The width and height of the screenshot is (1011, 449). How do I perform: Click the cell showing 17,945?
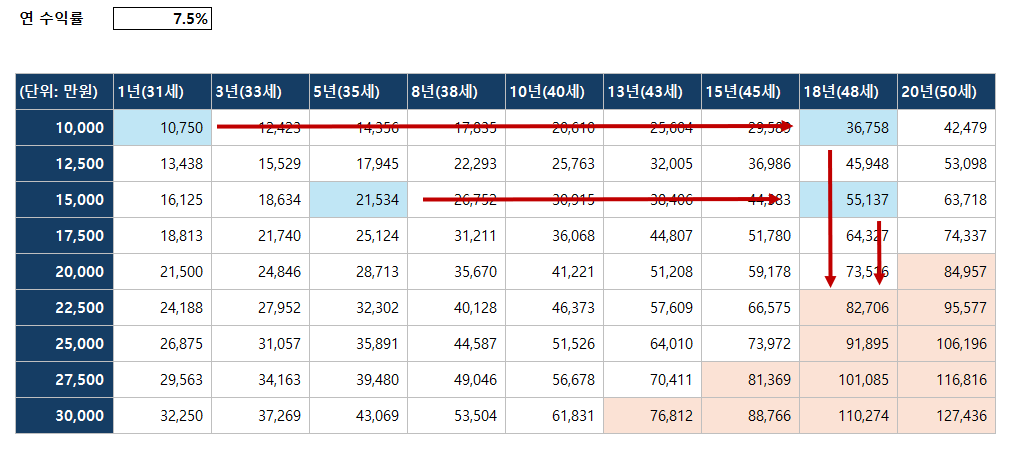click(x=358, y=164)
